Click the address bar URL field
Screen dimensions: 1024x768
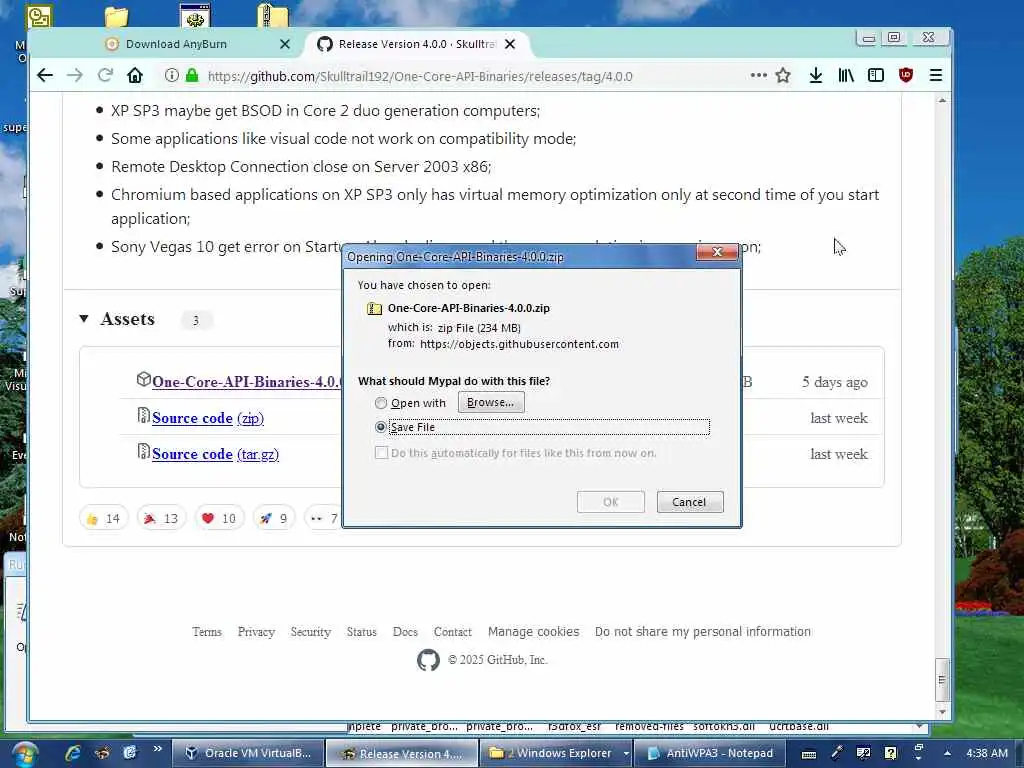tap(420, 76)
